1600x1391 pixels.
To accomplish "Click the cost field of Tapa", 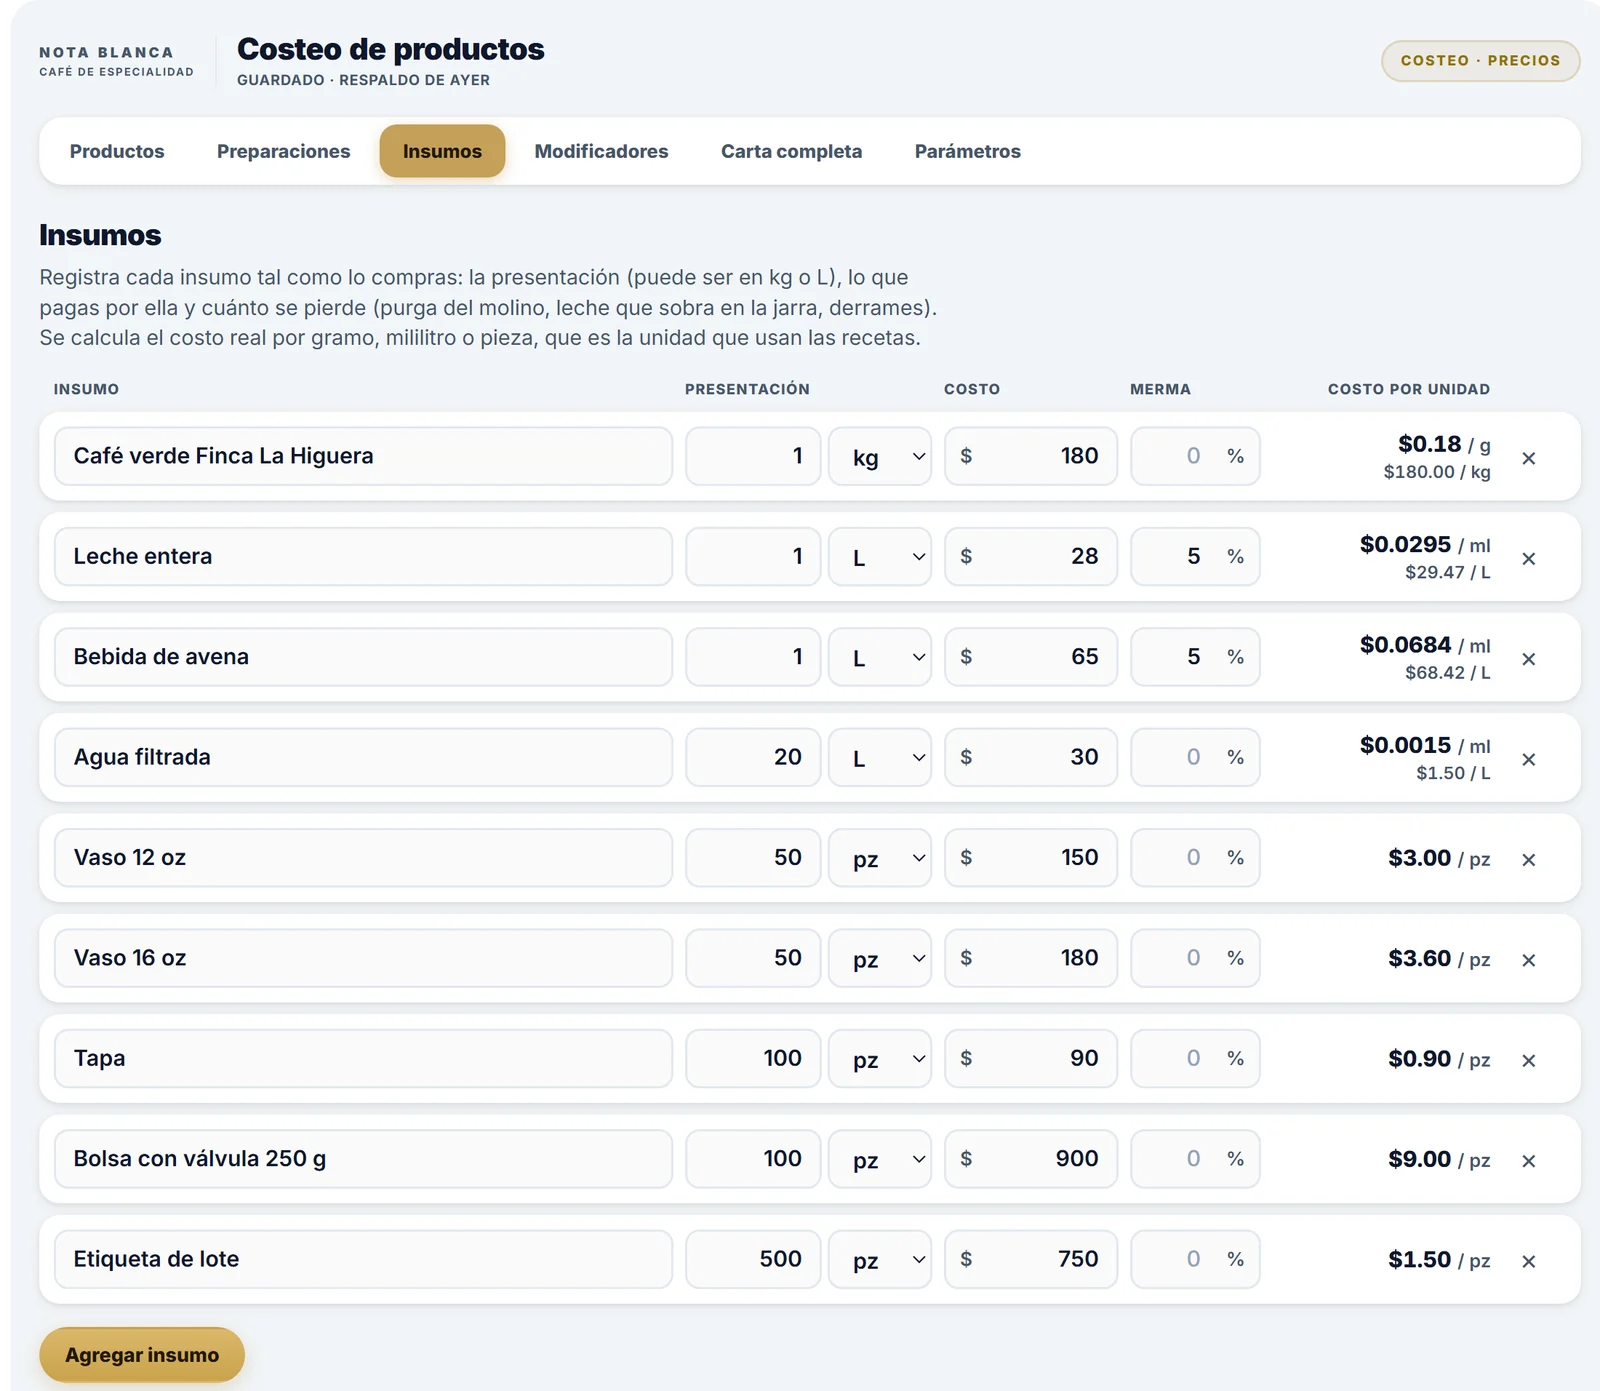I will click(1031, 1059).
